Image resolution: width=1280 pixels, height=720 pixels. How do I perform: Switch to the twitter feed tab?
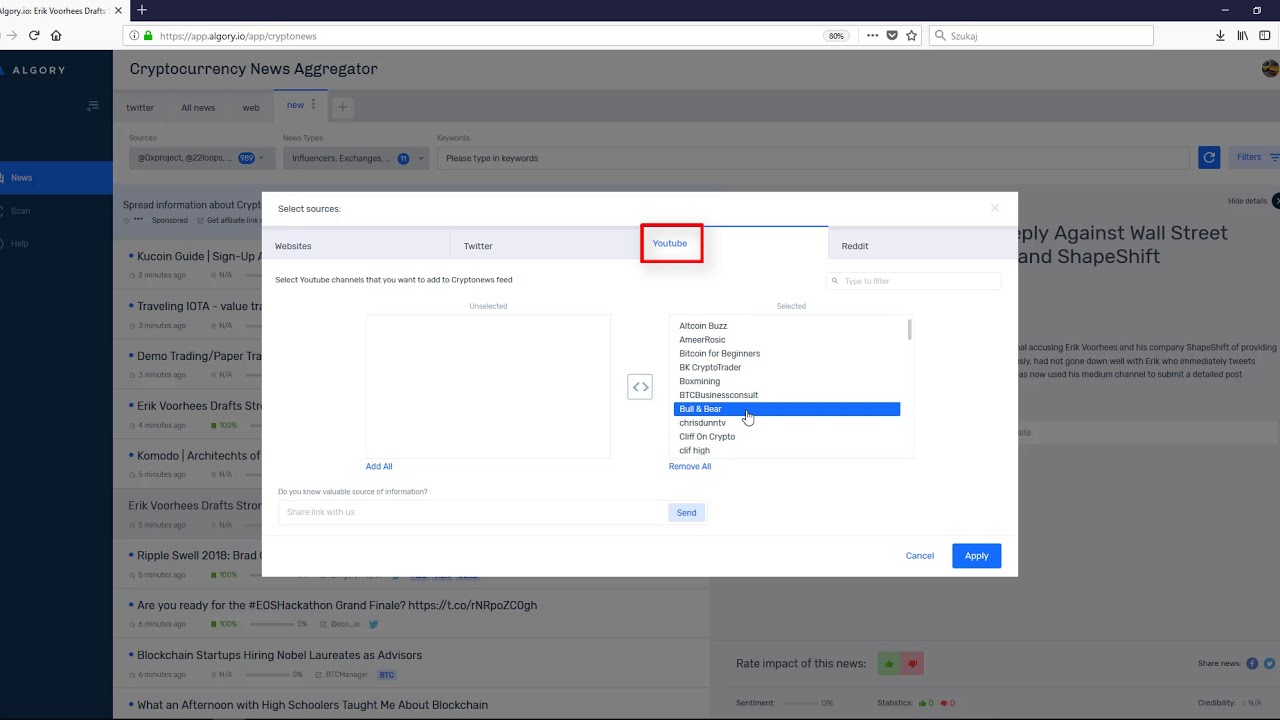coord(140,107)
